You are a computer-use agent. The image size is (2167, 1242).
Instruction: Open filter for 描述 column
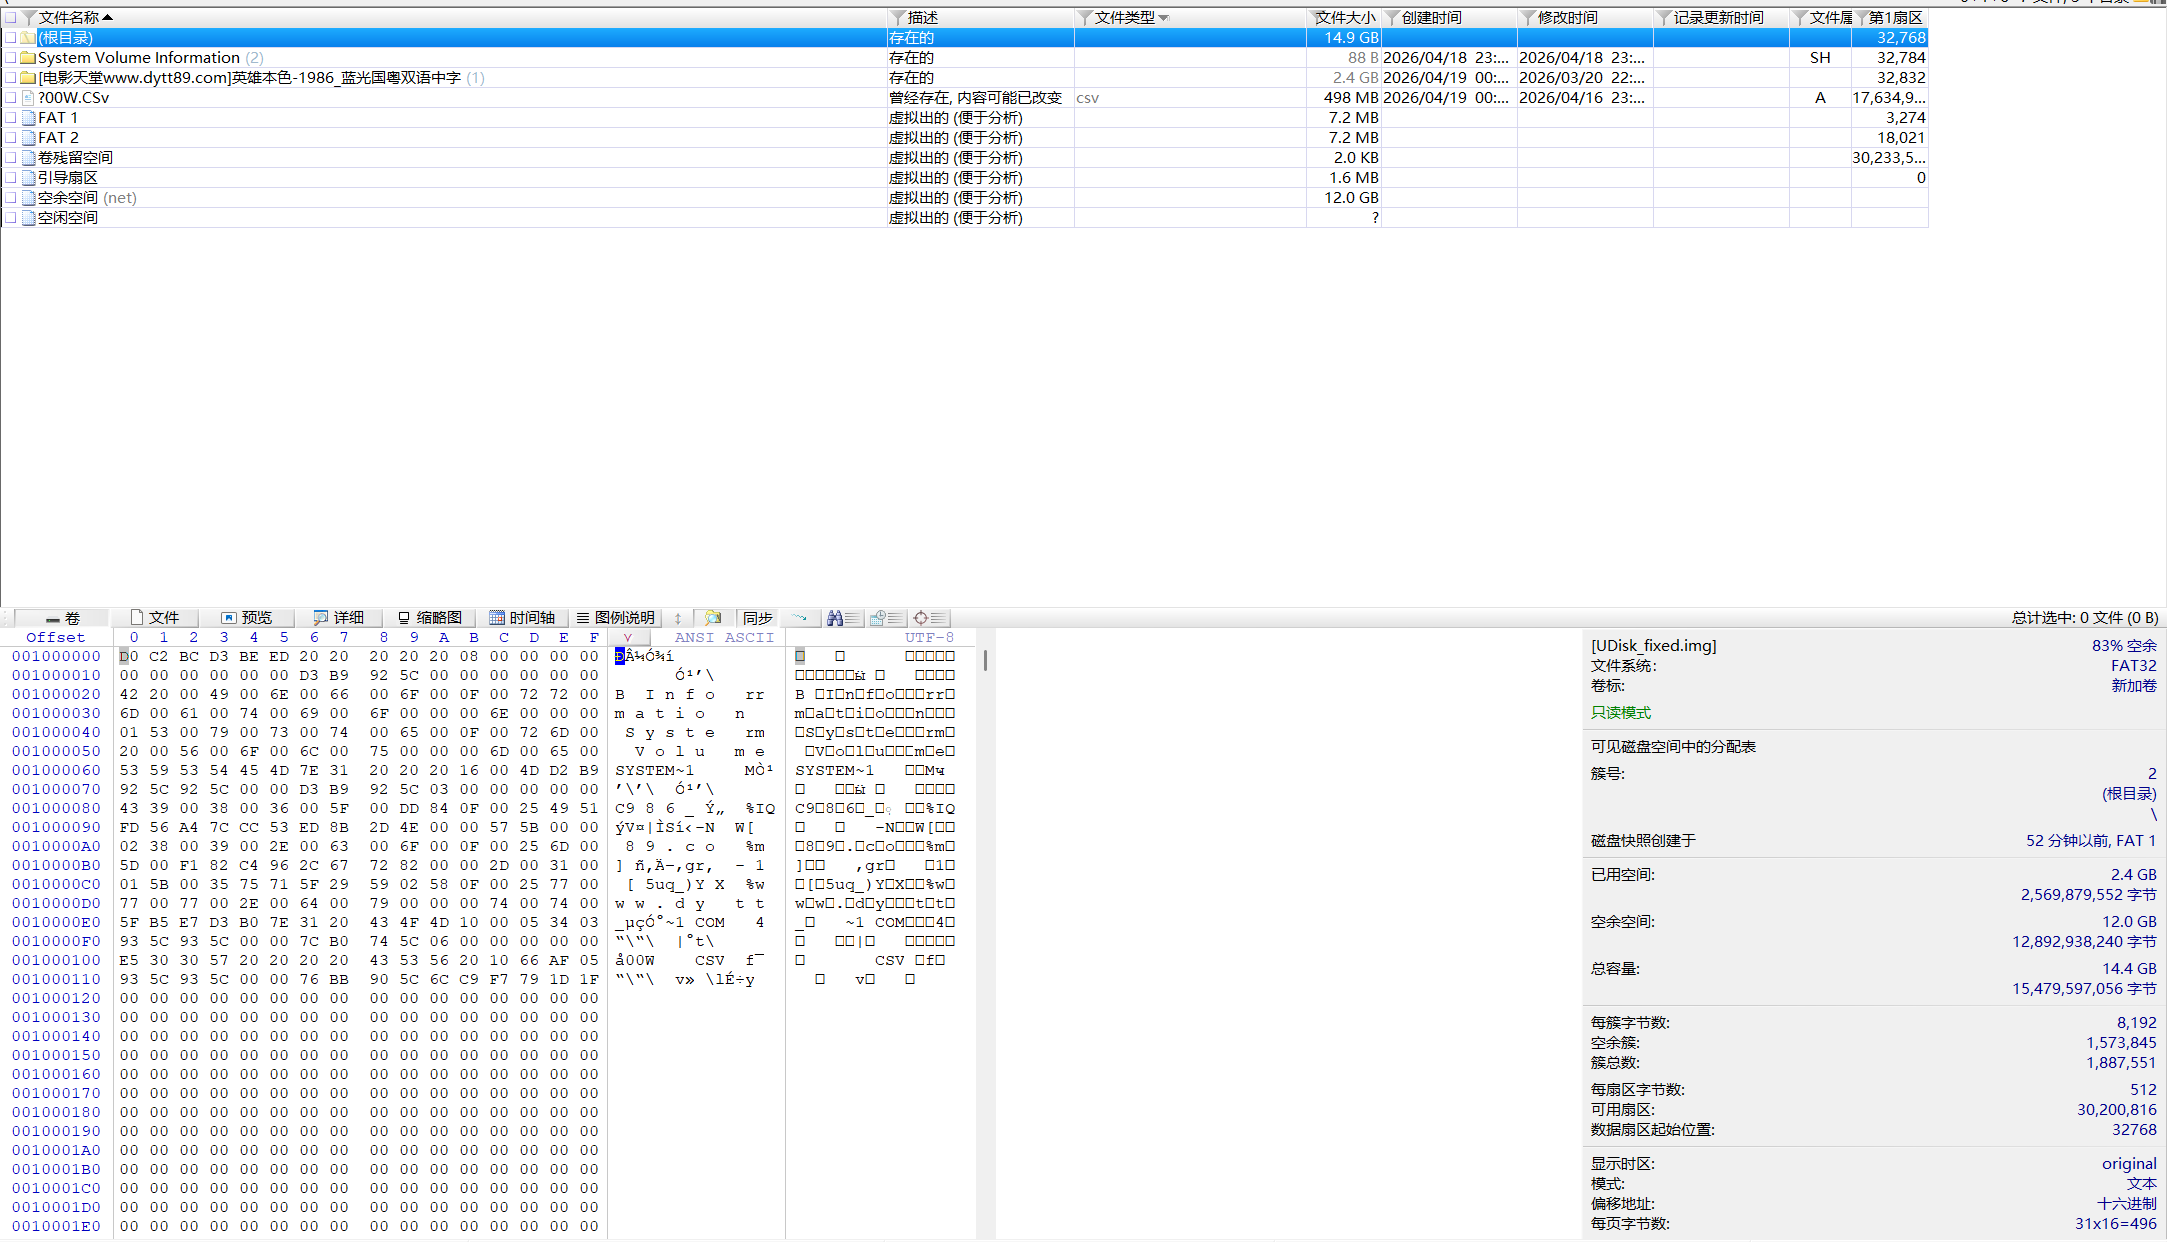(x=898, y=18)
